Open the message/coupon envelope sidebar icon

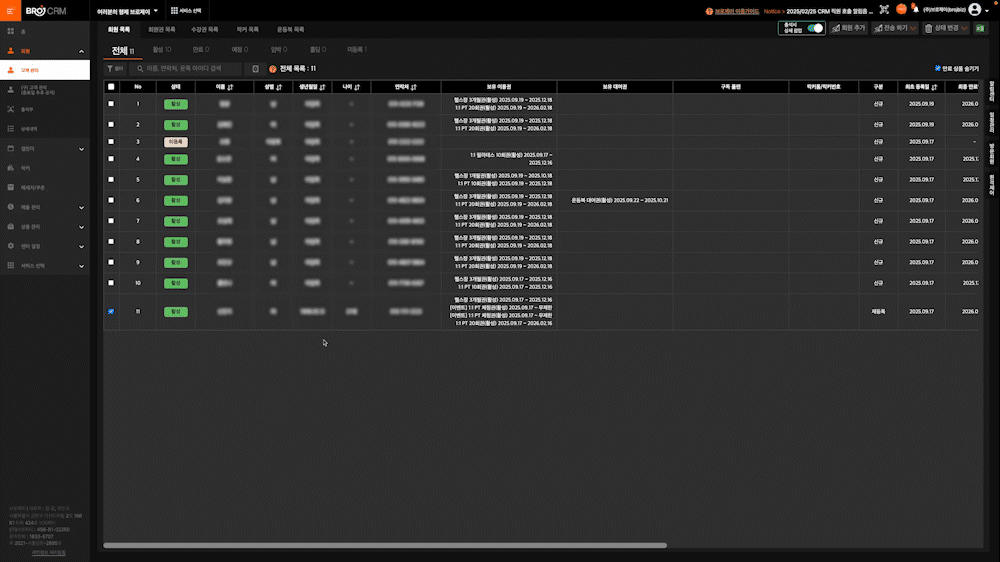(10, 188)
